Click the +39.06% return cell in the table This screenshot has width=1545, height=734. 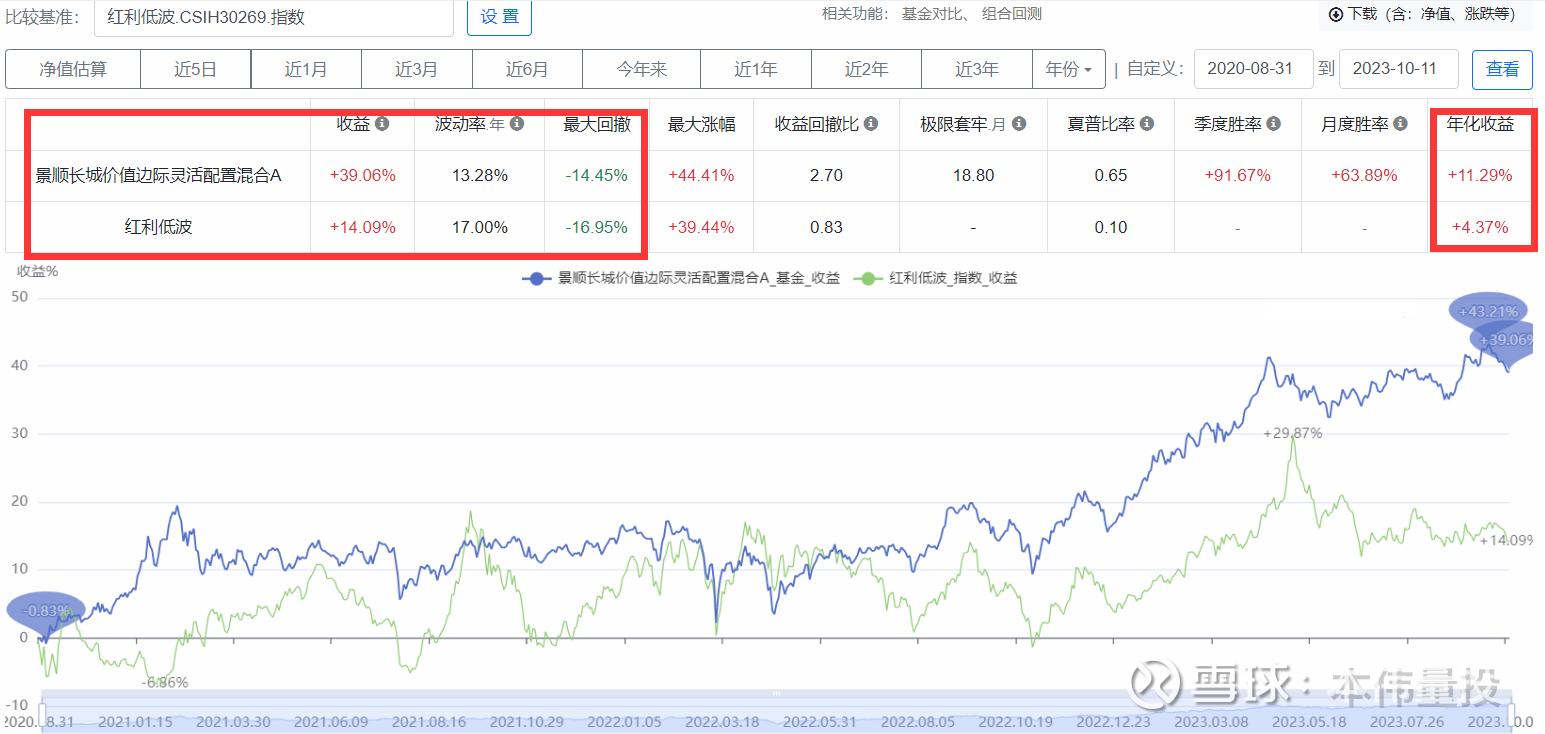[x=363, y=176]
